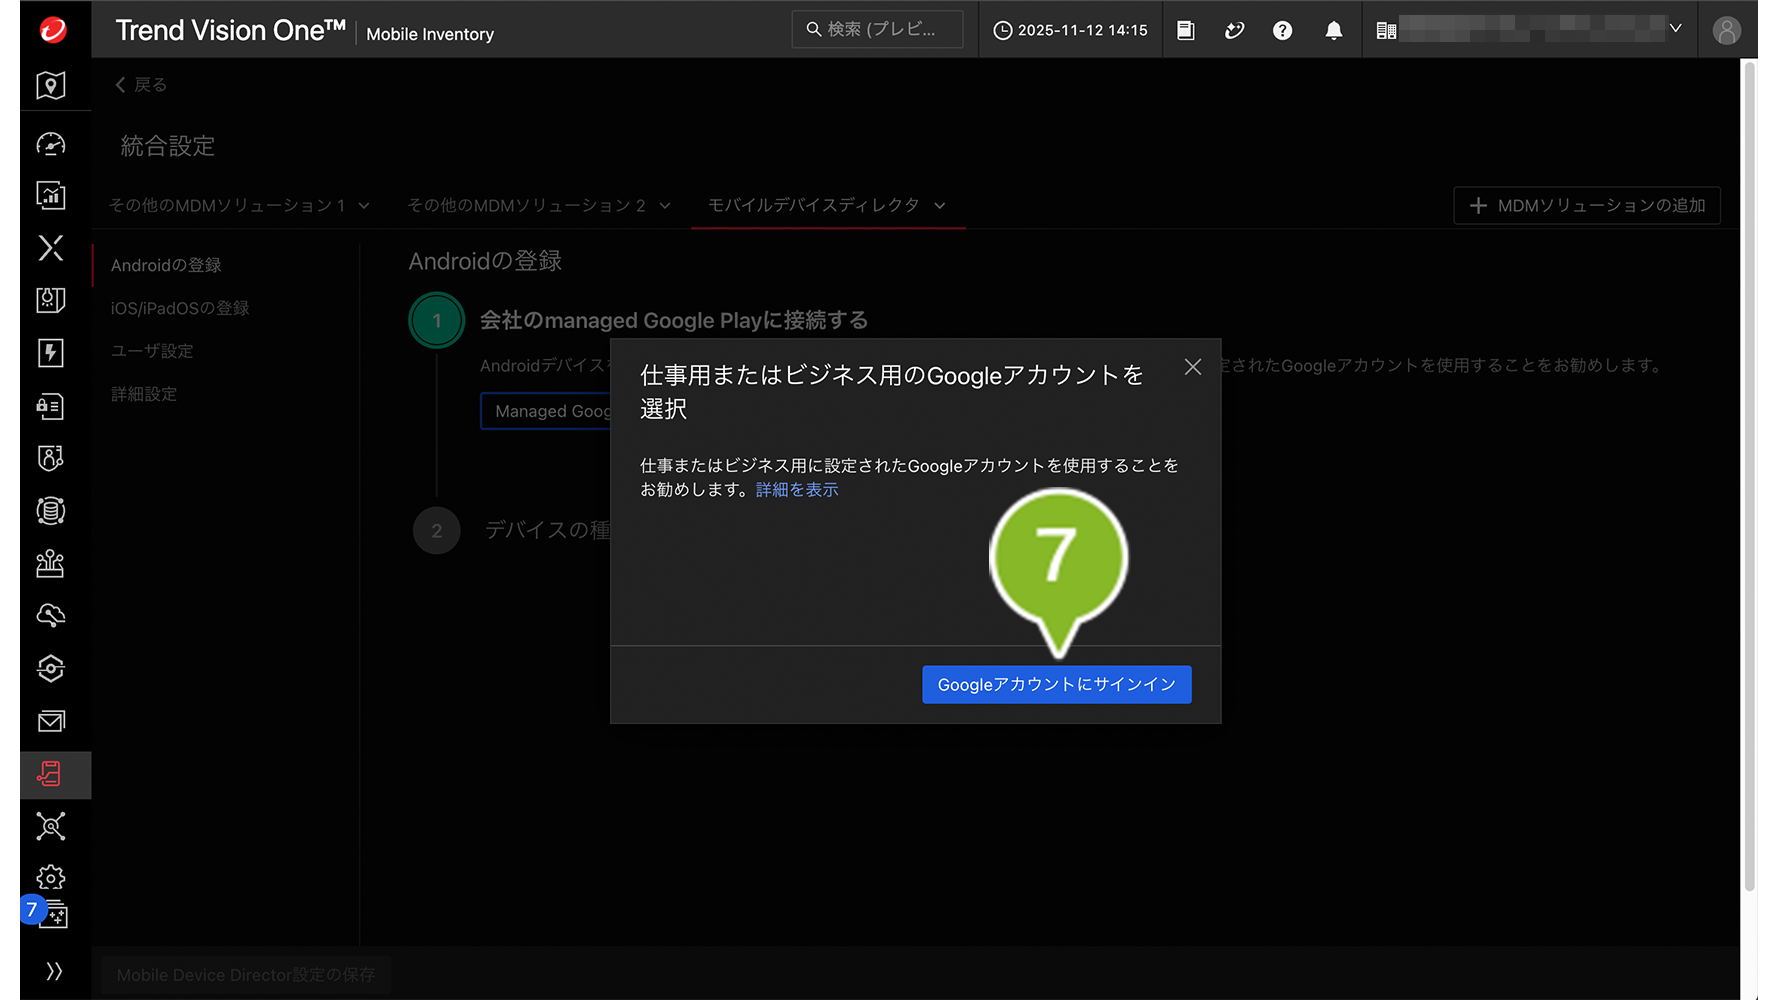Click the user profile avatar icon

coord(1726,31)
